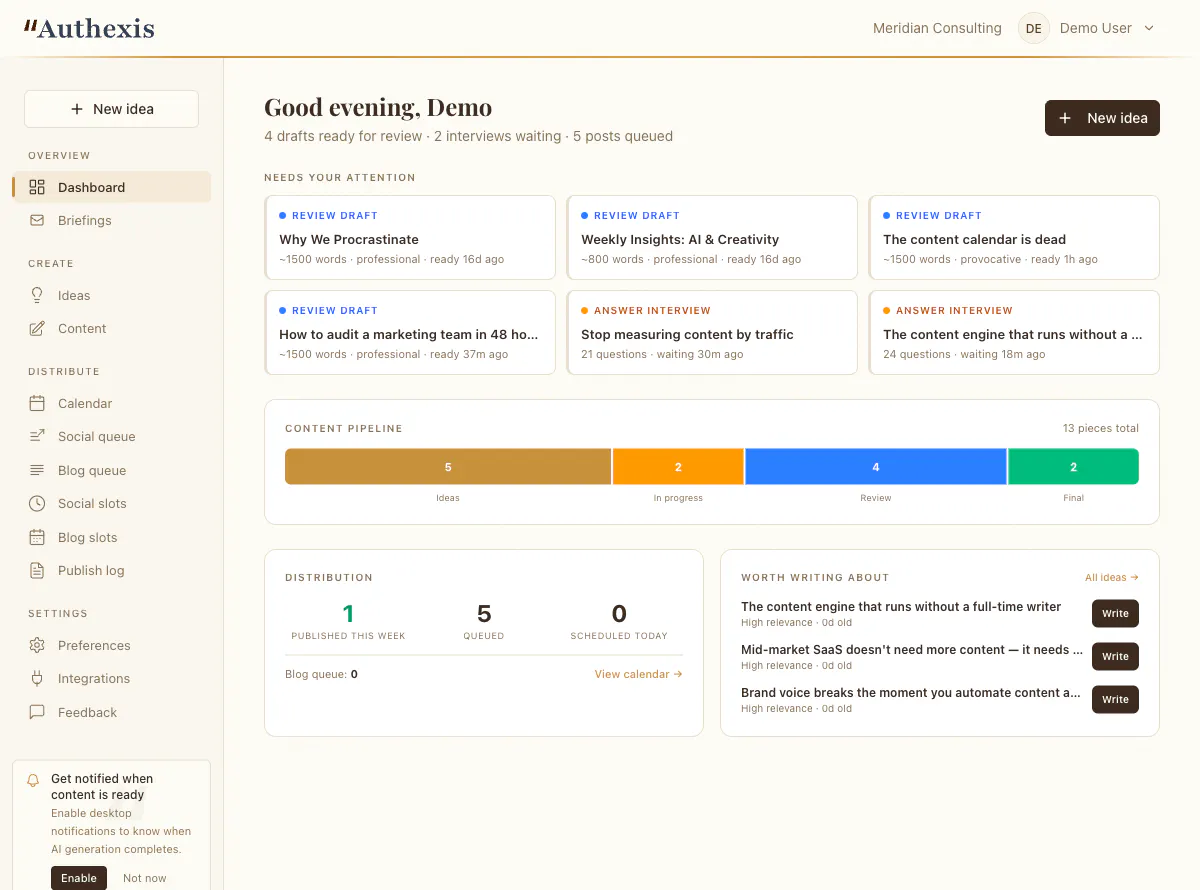
Task: Open the Dashboard page
Action: coord(112,187)
